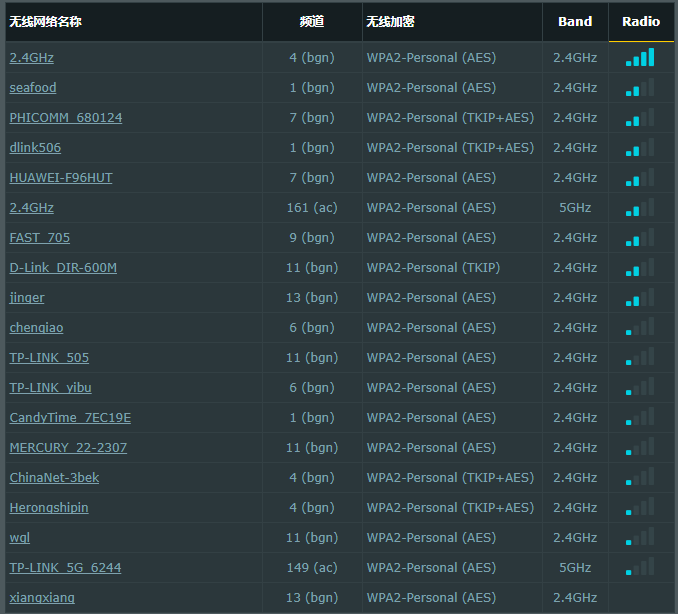Open the D-Link_DIR-600M network link
The image size is (678, 614).
(63, 268)
